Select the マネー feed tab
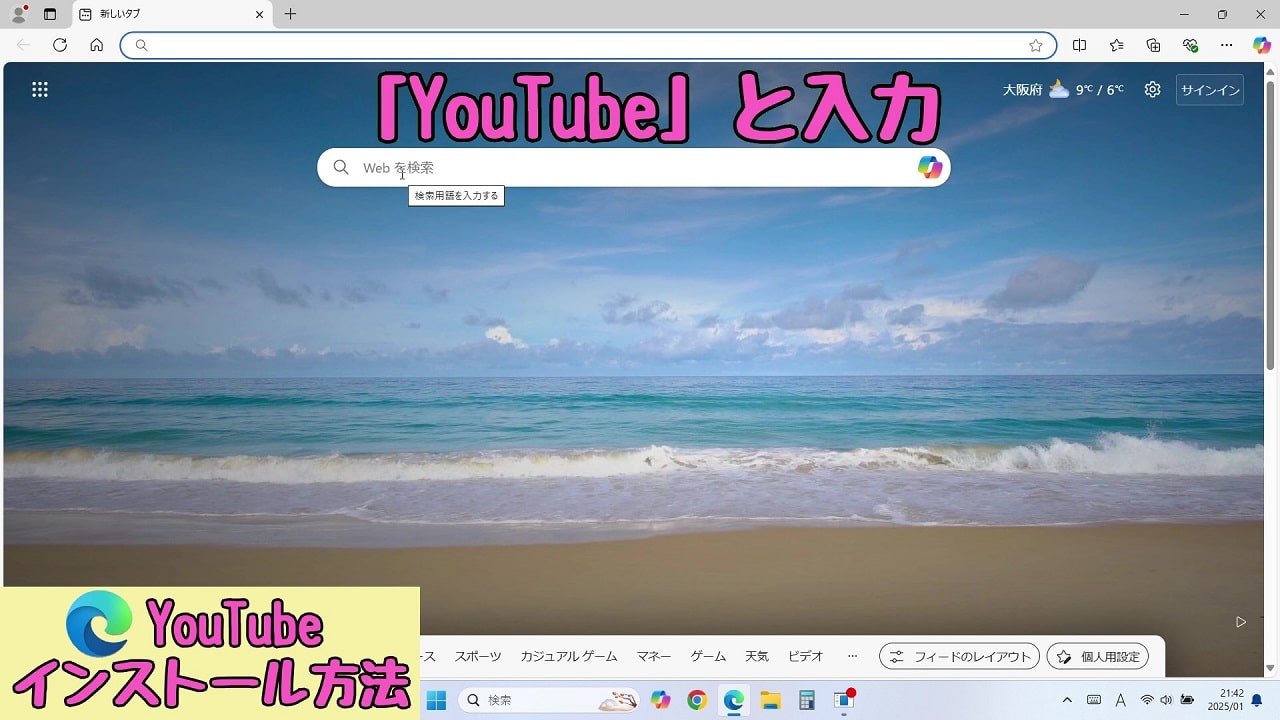This screenshot has height=720, width=1280. 654,657
